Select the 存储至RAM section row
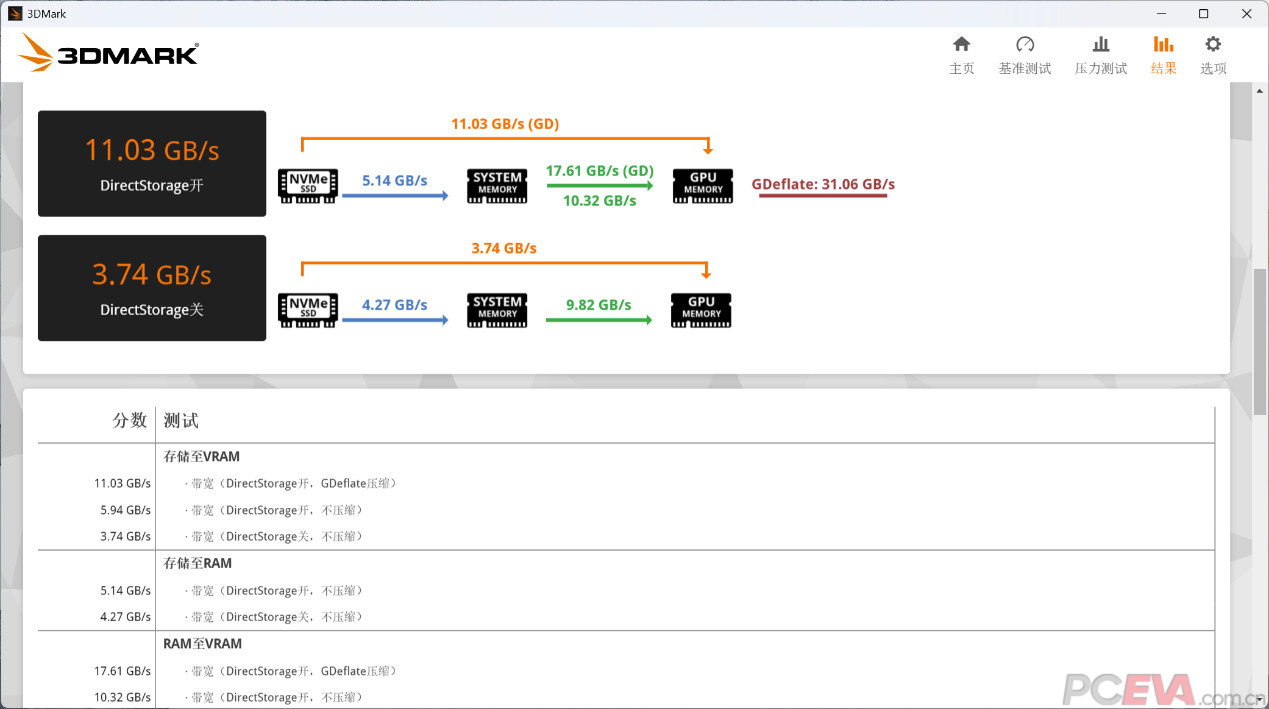 click(x=198, y=564)
